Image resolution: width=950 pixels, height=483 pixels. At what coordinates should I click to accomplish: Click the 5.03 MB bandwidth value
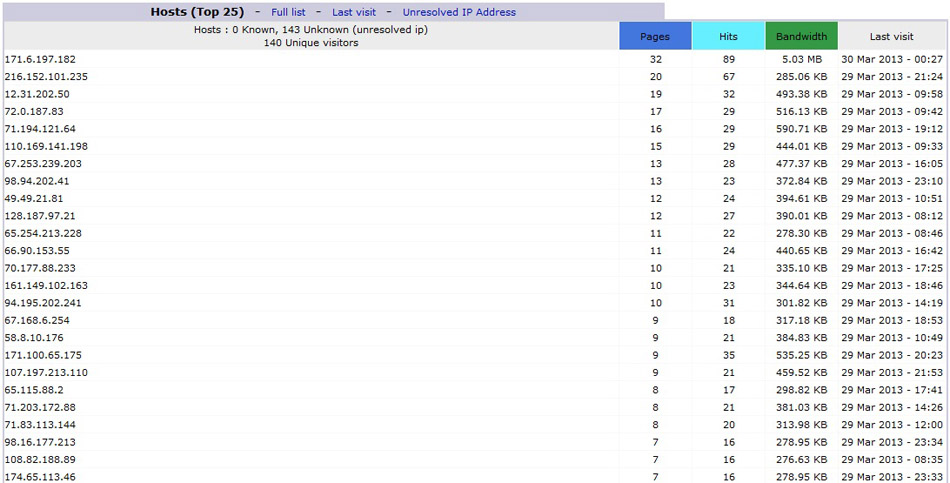(x=802, y=59)
